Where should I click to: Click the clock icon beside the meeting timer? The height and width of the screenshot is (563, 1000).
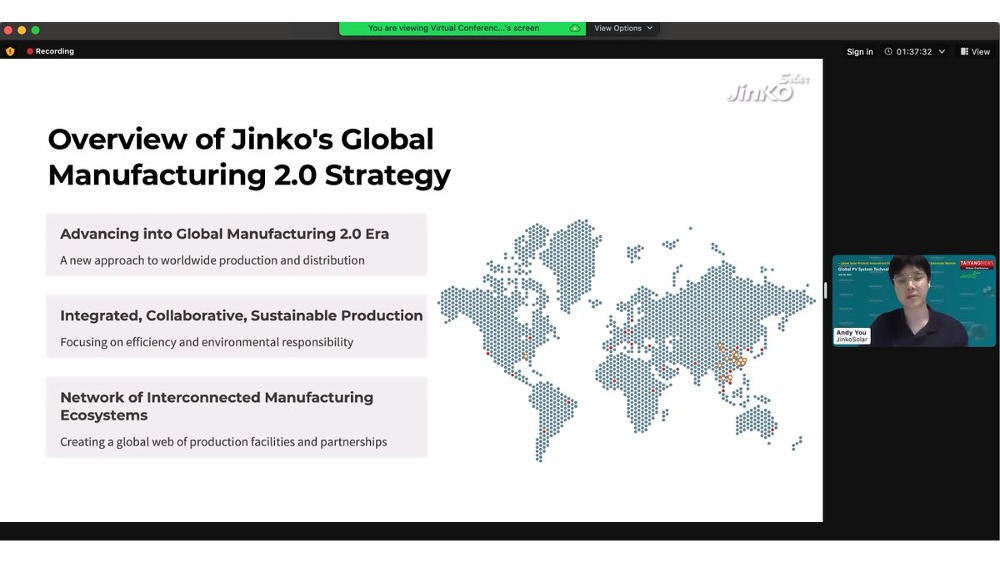[x=888, y=52]
